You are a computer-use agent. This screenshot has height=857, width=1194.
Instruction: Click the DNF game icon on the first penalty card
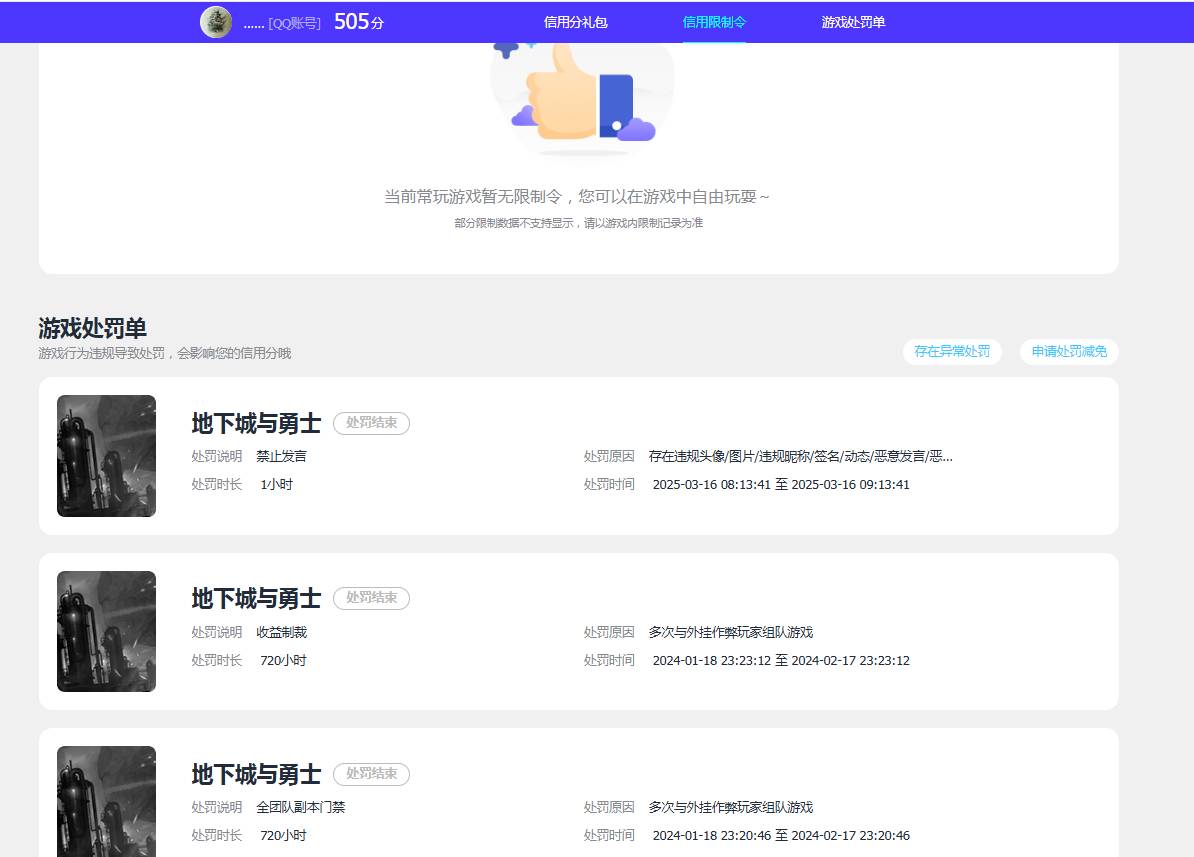[106, 456]
